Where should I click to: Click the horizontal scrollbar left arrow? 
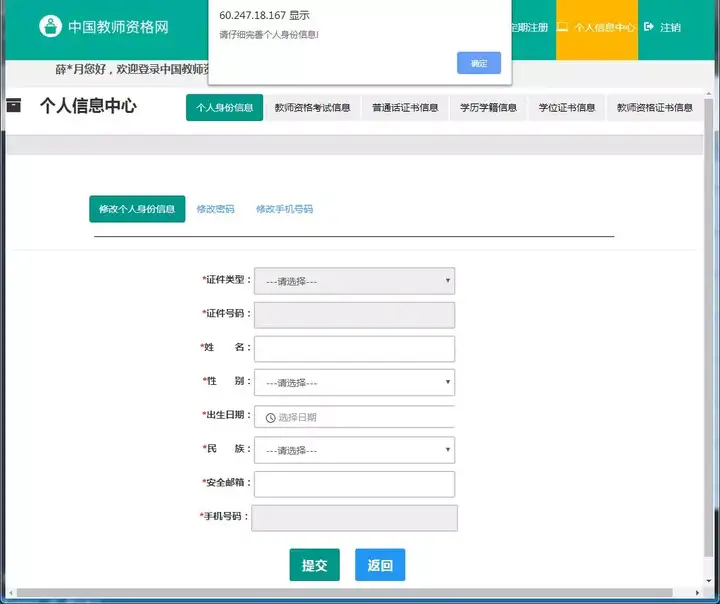click(x=11, y=593)
